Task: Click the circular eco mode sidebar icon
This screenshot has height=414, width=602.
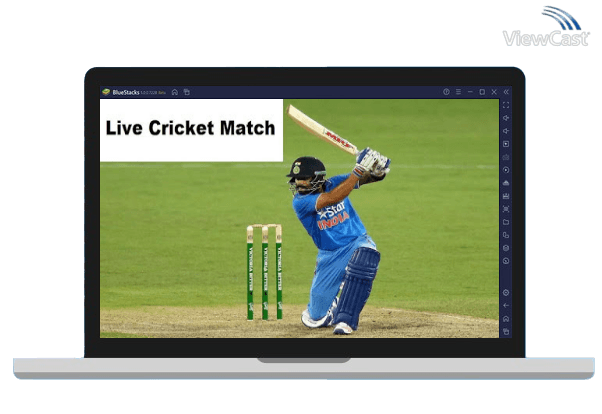Action: pyautogui.click(x=506, y=261)
